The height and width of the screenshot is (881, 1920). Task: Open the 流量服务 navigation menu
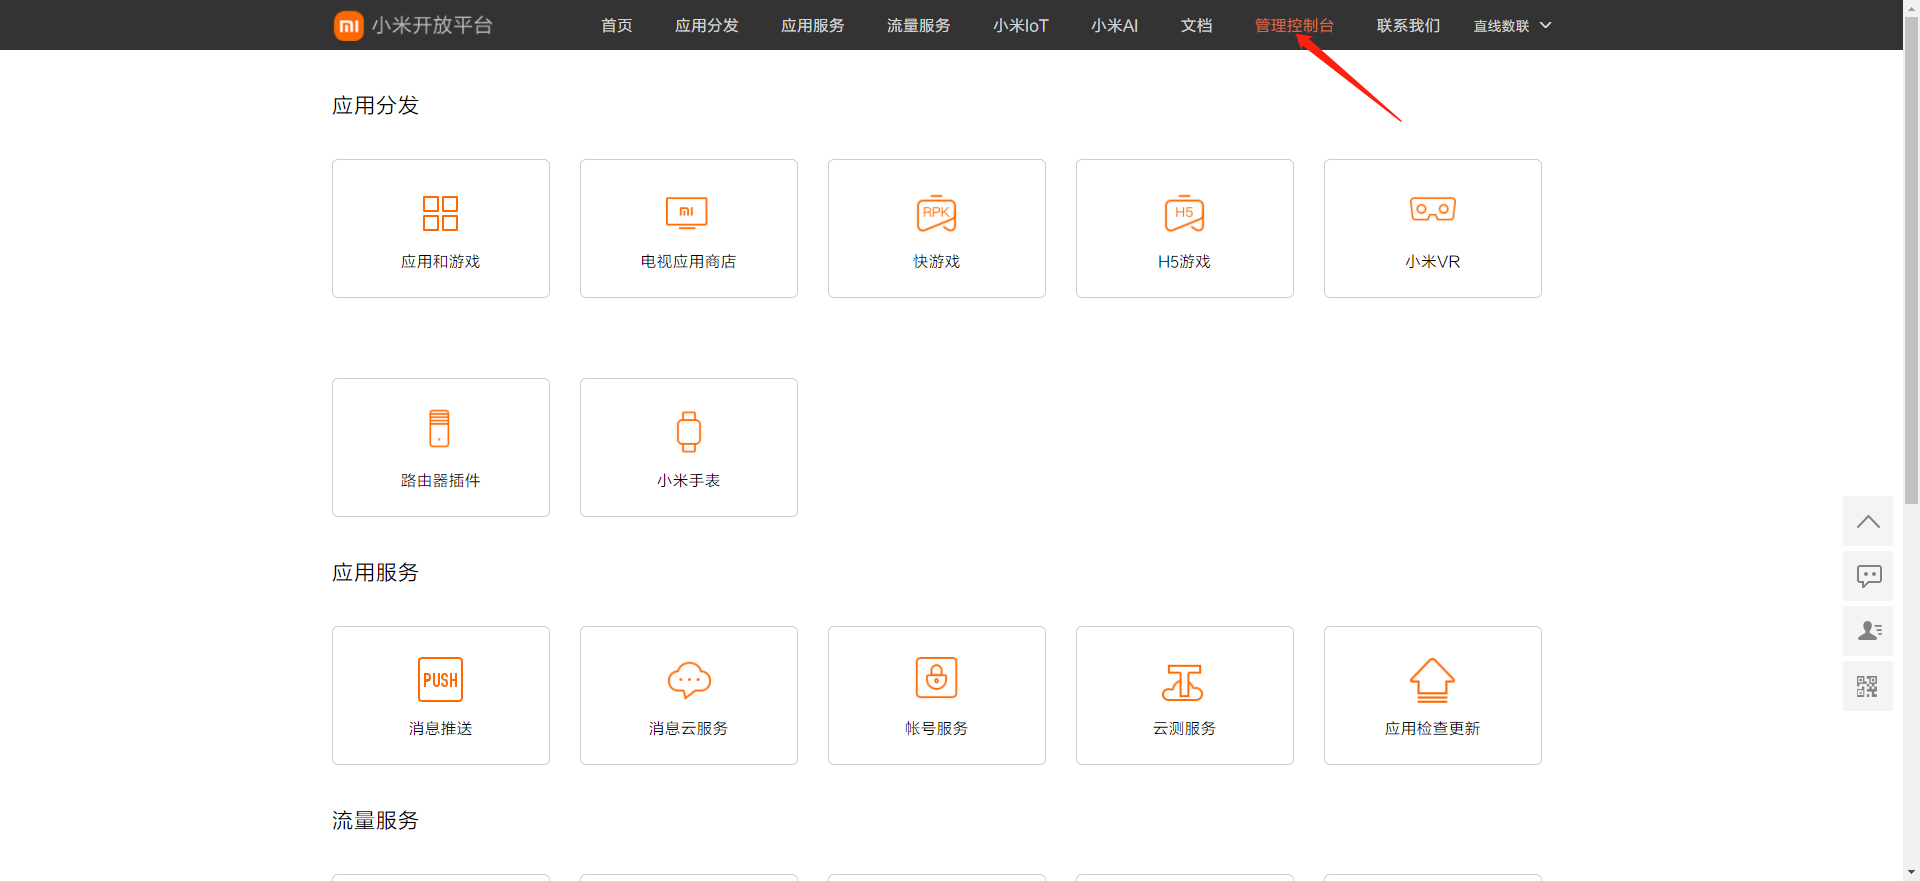pyautogui.click(x=919, y=26)
